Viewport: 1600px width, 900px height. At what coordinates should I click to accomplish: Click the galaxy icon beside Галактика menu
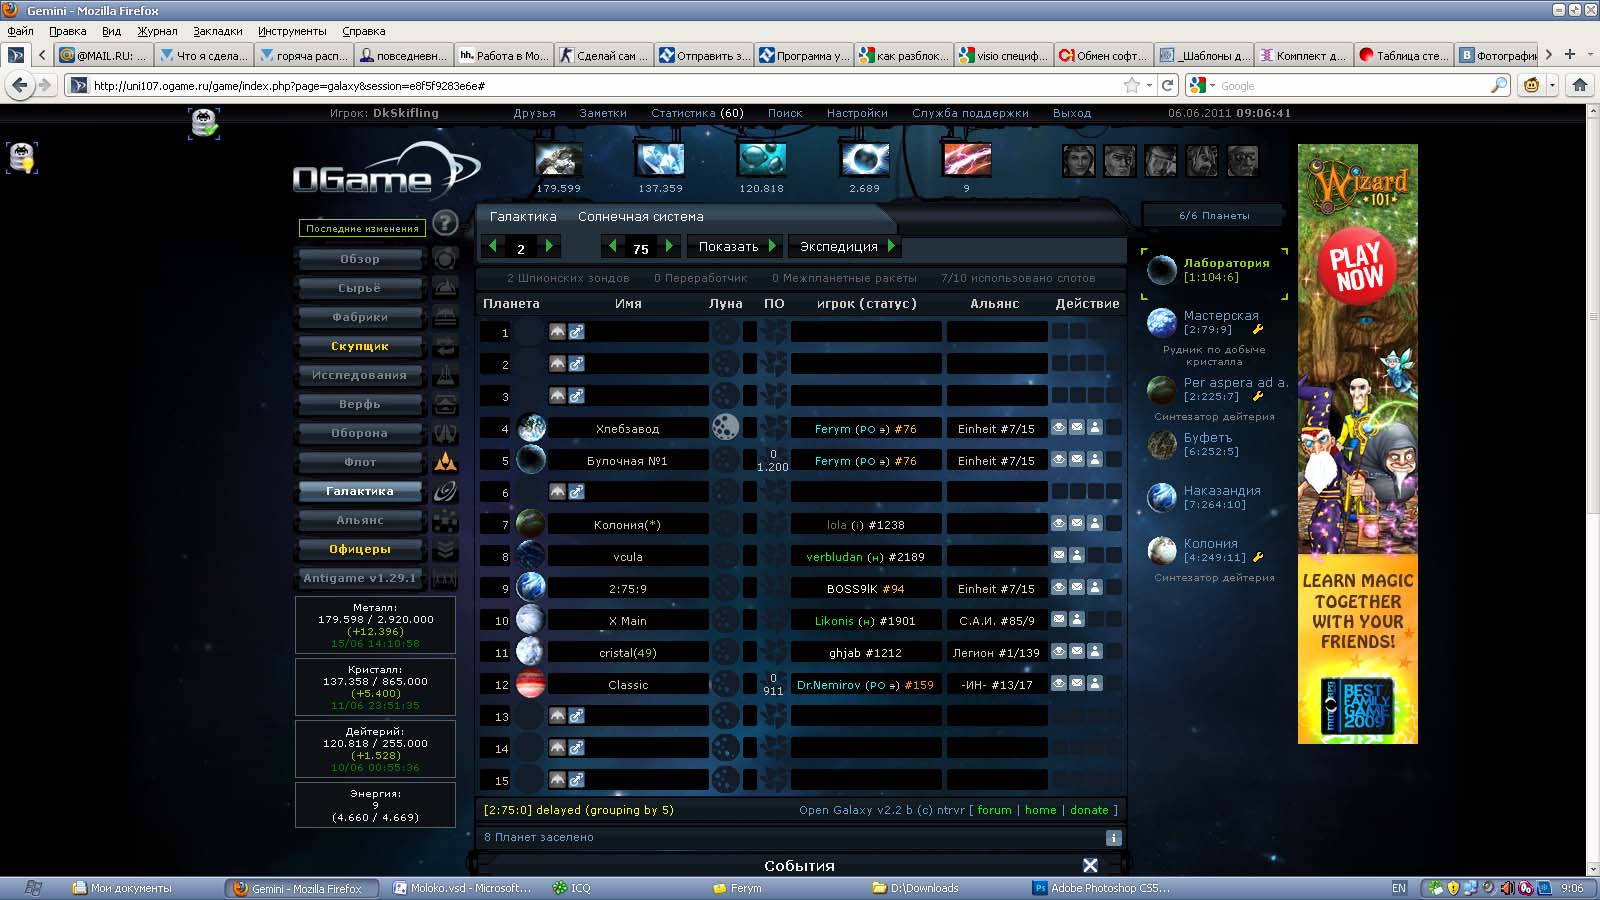(x=445, y=491)
